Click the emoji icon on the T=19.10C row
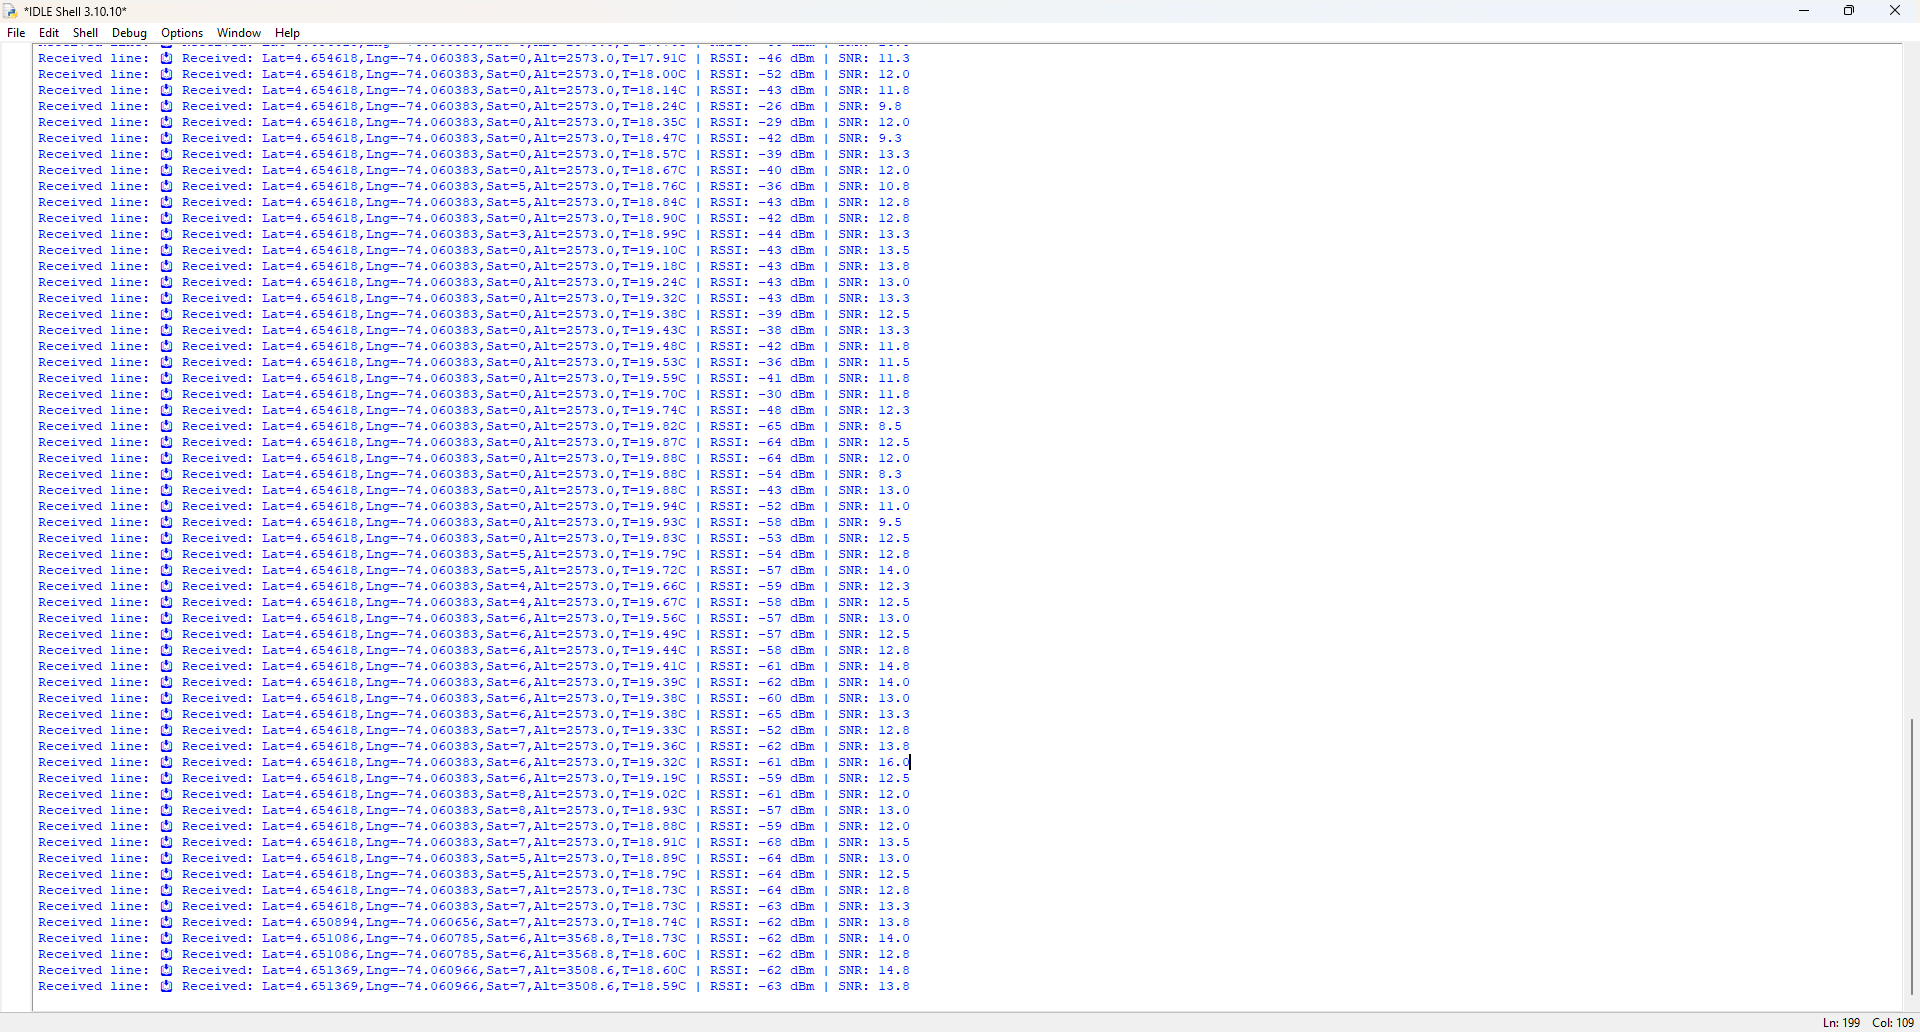Viewport: 1920px width, 1032px height. pos(167,250)
